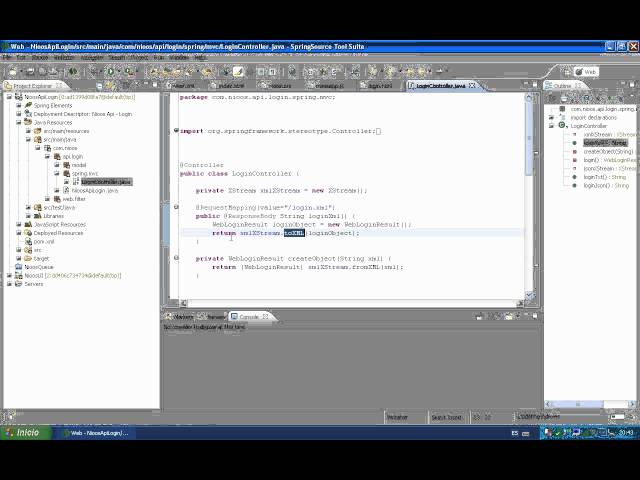640x480 pixels.
Task: Click the Run (green play) toolbar button
Action: tap(111, 72)
